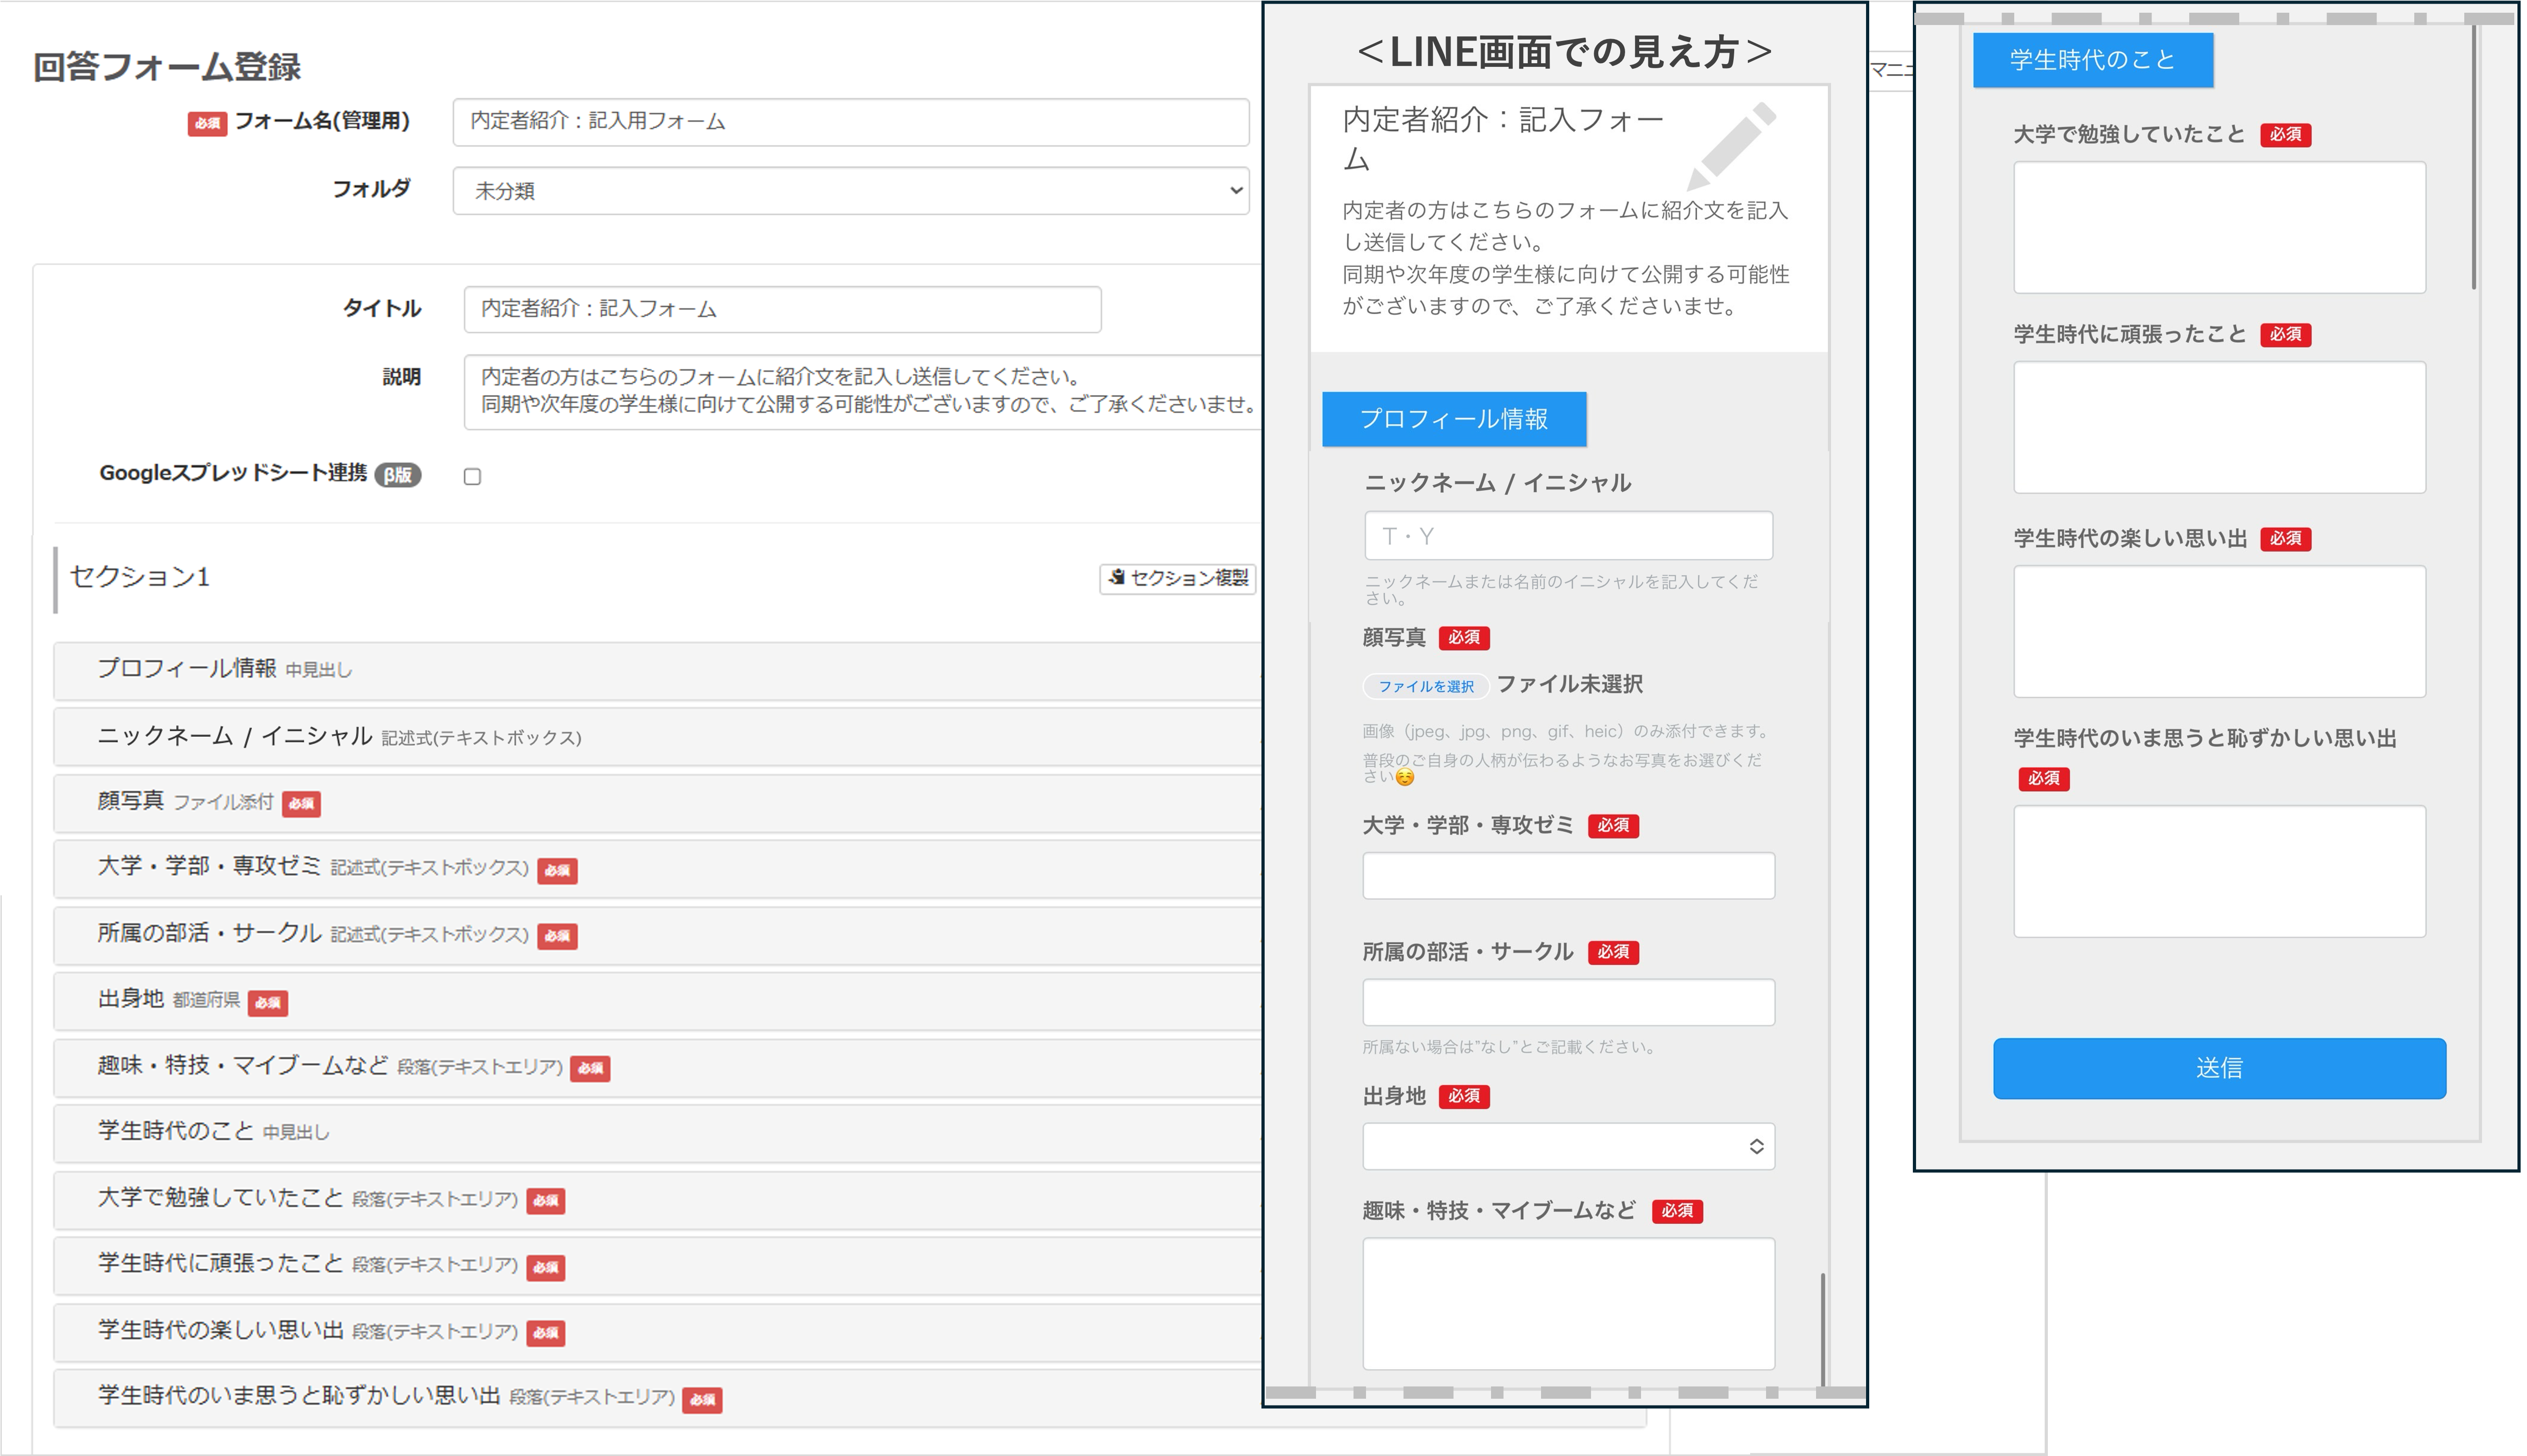Viewport: 2527px width, 1456px height.
Task: Click the タイトル input field
Action: [x=782, y=309]
